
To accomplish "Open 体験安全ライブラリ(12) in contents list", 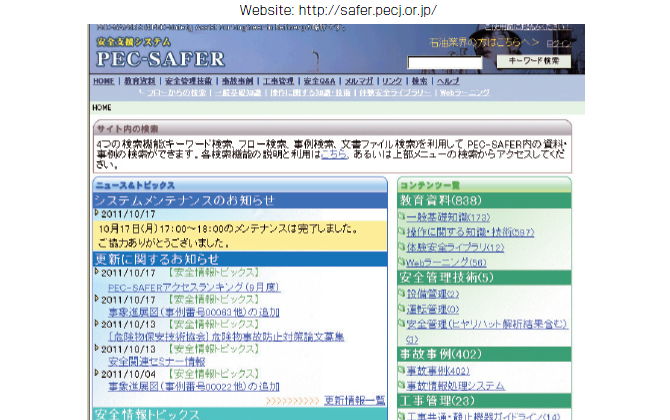I will (455, 247).
